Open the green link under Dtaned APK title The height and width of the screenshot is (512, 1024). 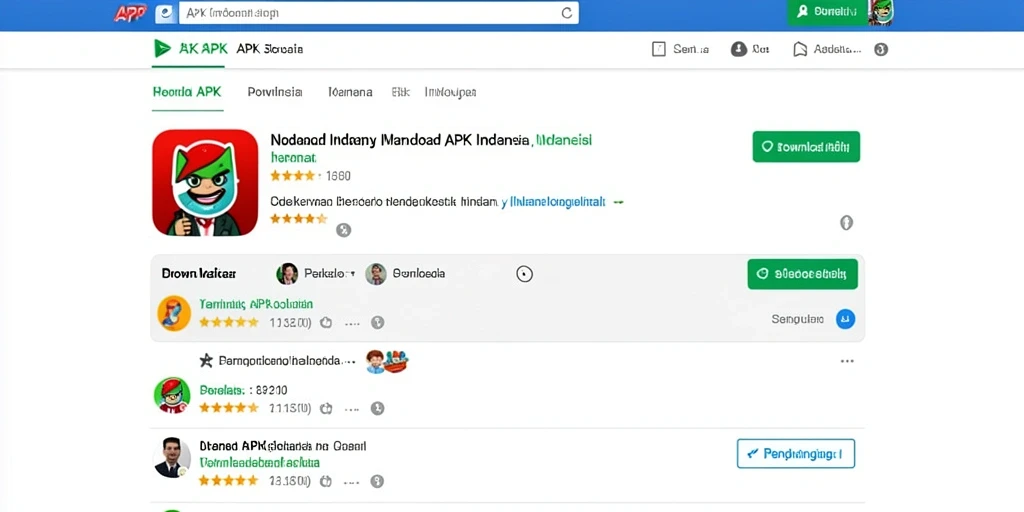pos(259,462)
